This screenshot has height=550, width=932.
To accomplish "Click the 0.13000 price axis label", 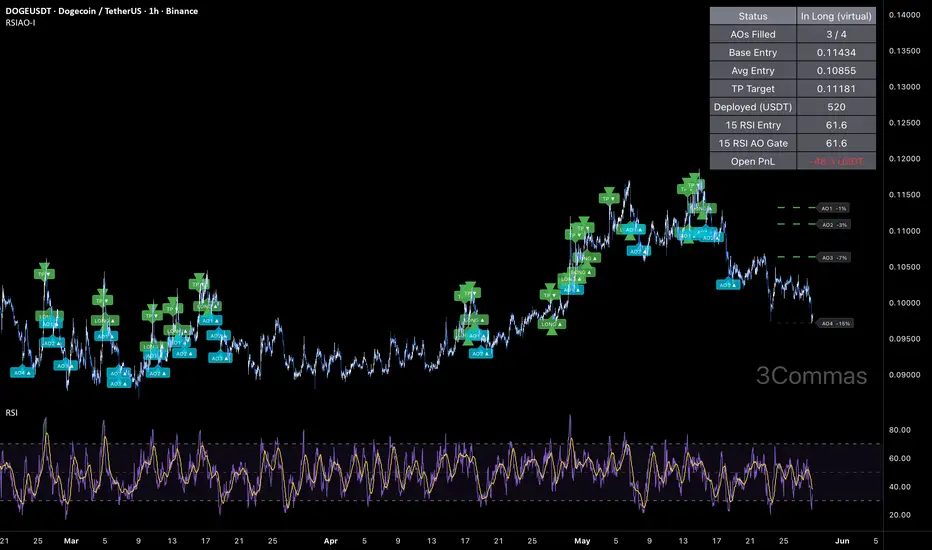I will pyautogui.click(x=904, y=87).
